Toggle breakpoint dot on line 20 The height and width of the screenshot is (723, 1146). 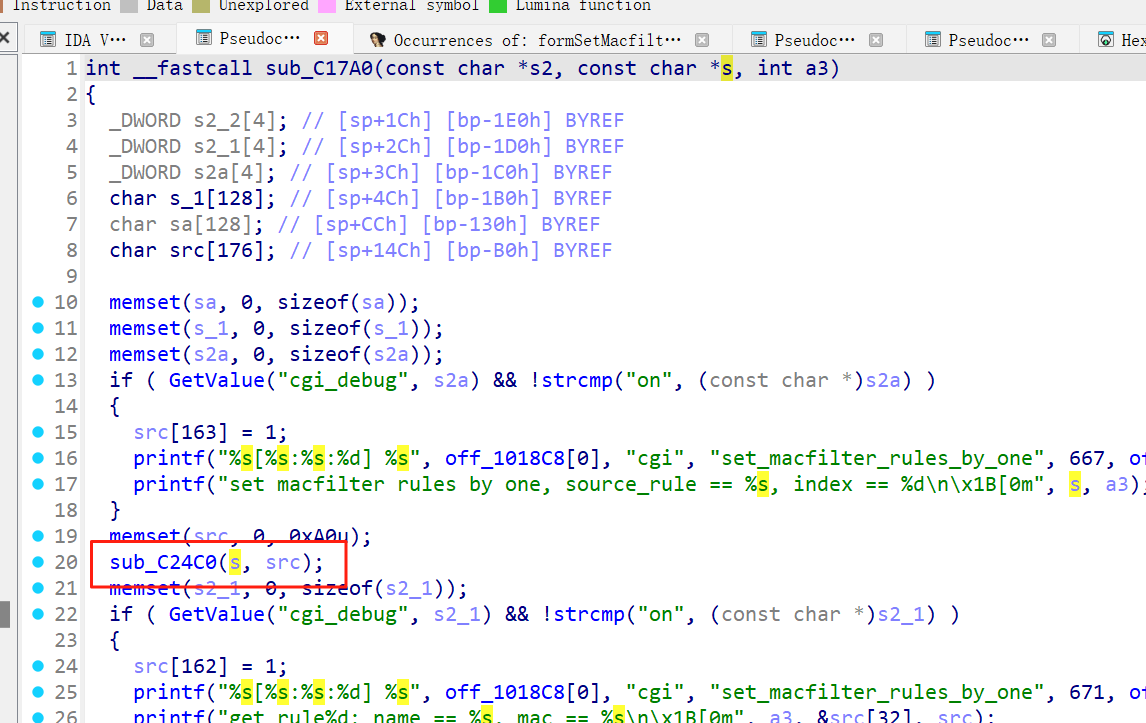coord(38,561)
